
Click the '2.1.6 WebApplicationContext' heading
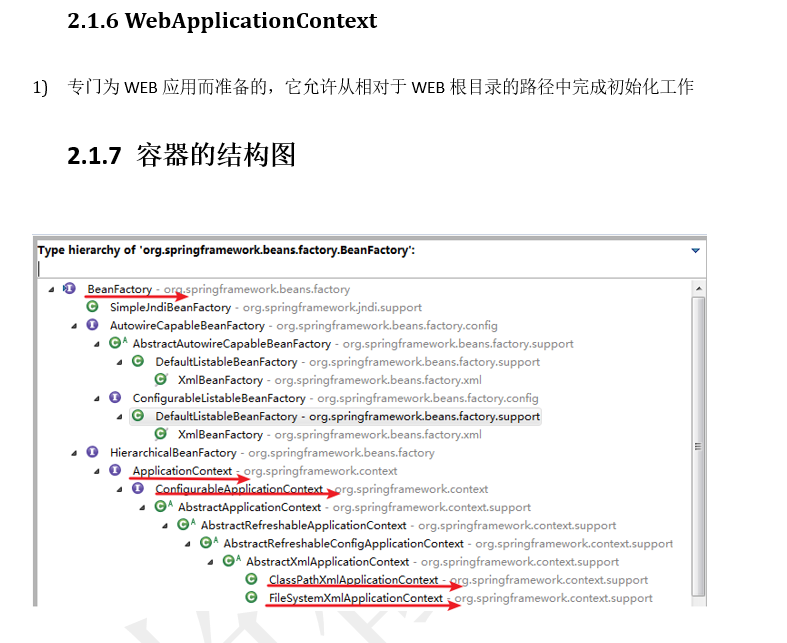(x=222, y=21)
